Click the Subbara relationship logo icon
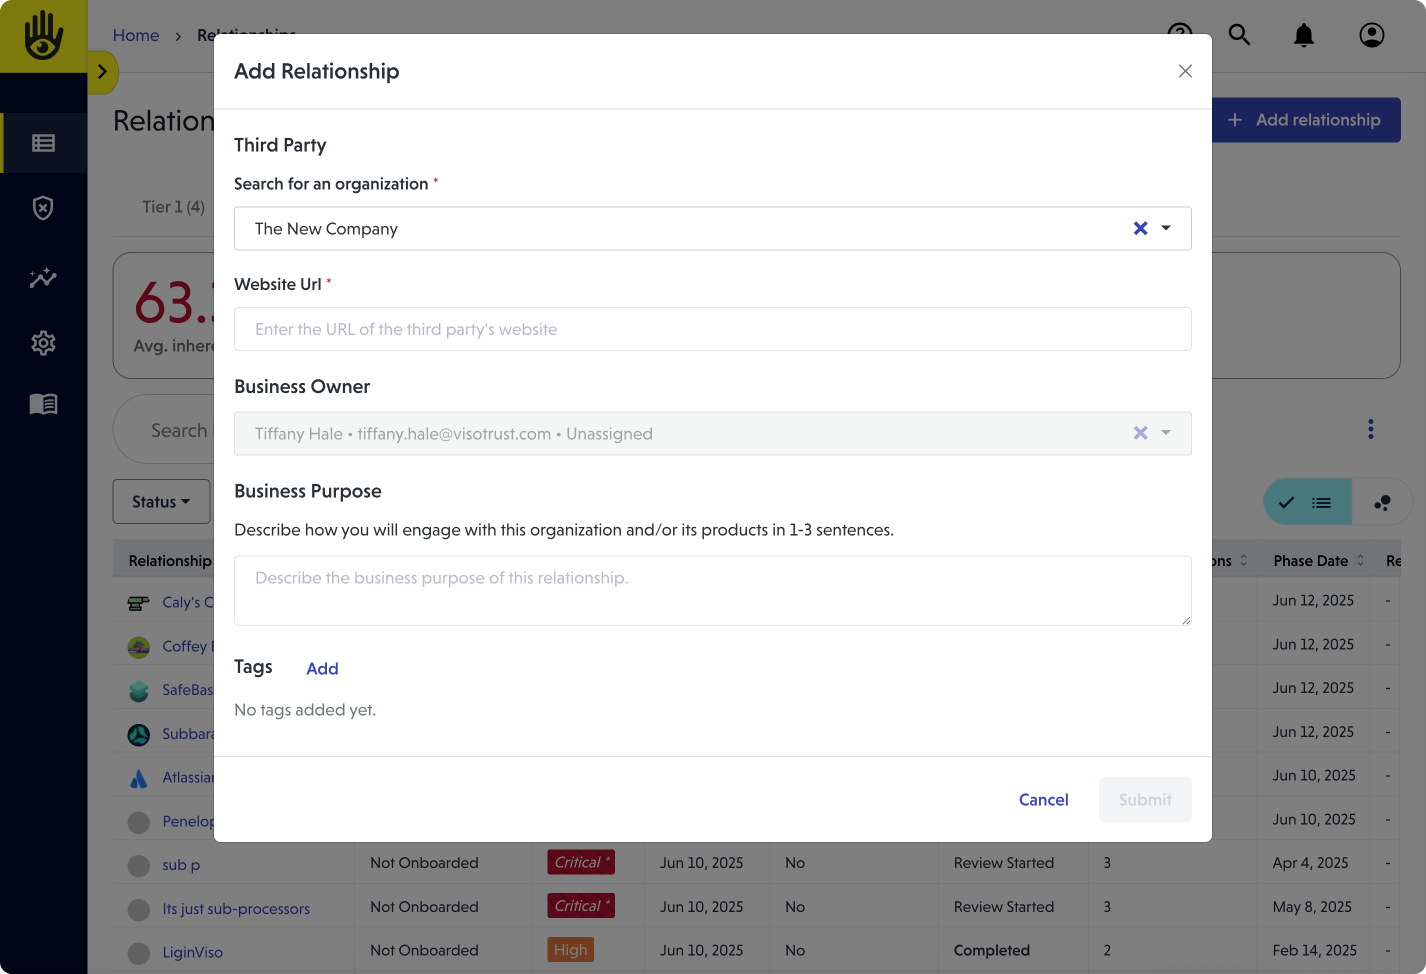This screenshot has height=974, width=1426. click(139, 735)
